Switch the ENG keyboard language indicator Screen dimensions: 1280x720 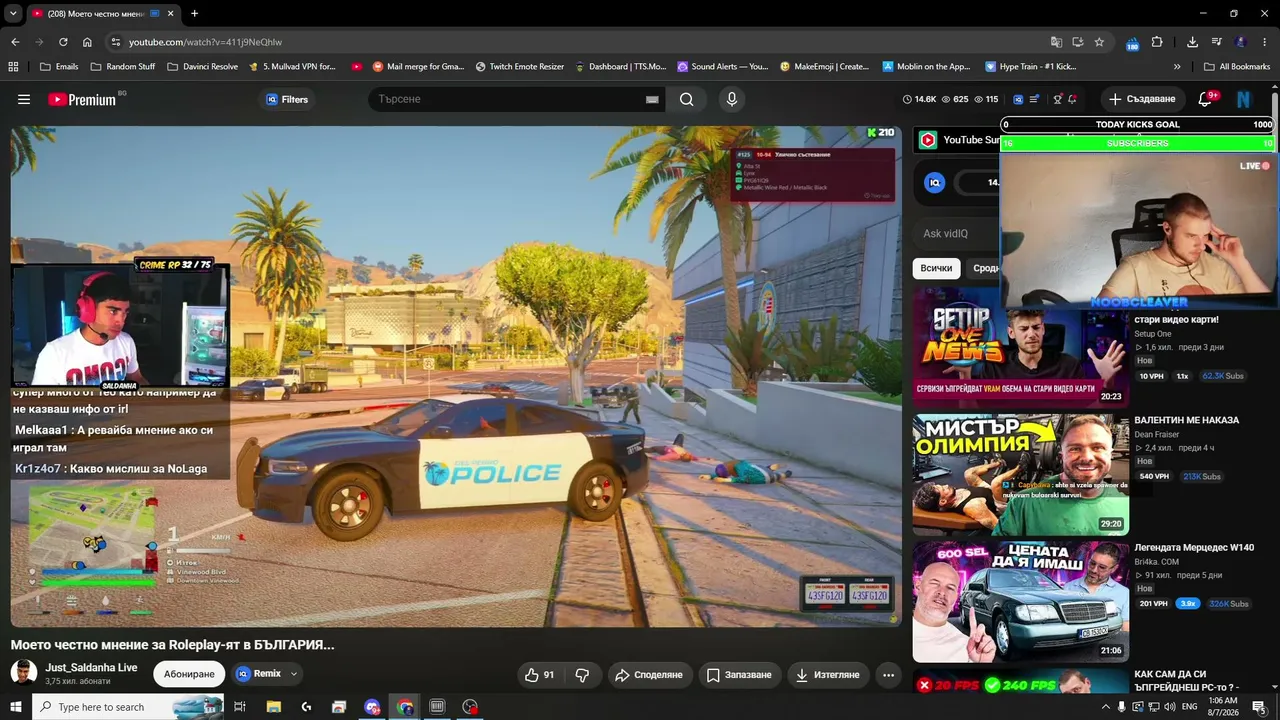(x=1191, y=707)
